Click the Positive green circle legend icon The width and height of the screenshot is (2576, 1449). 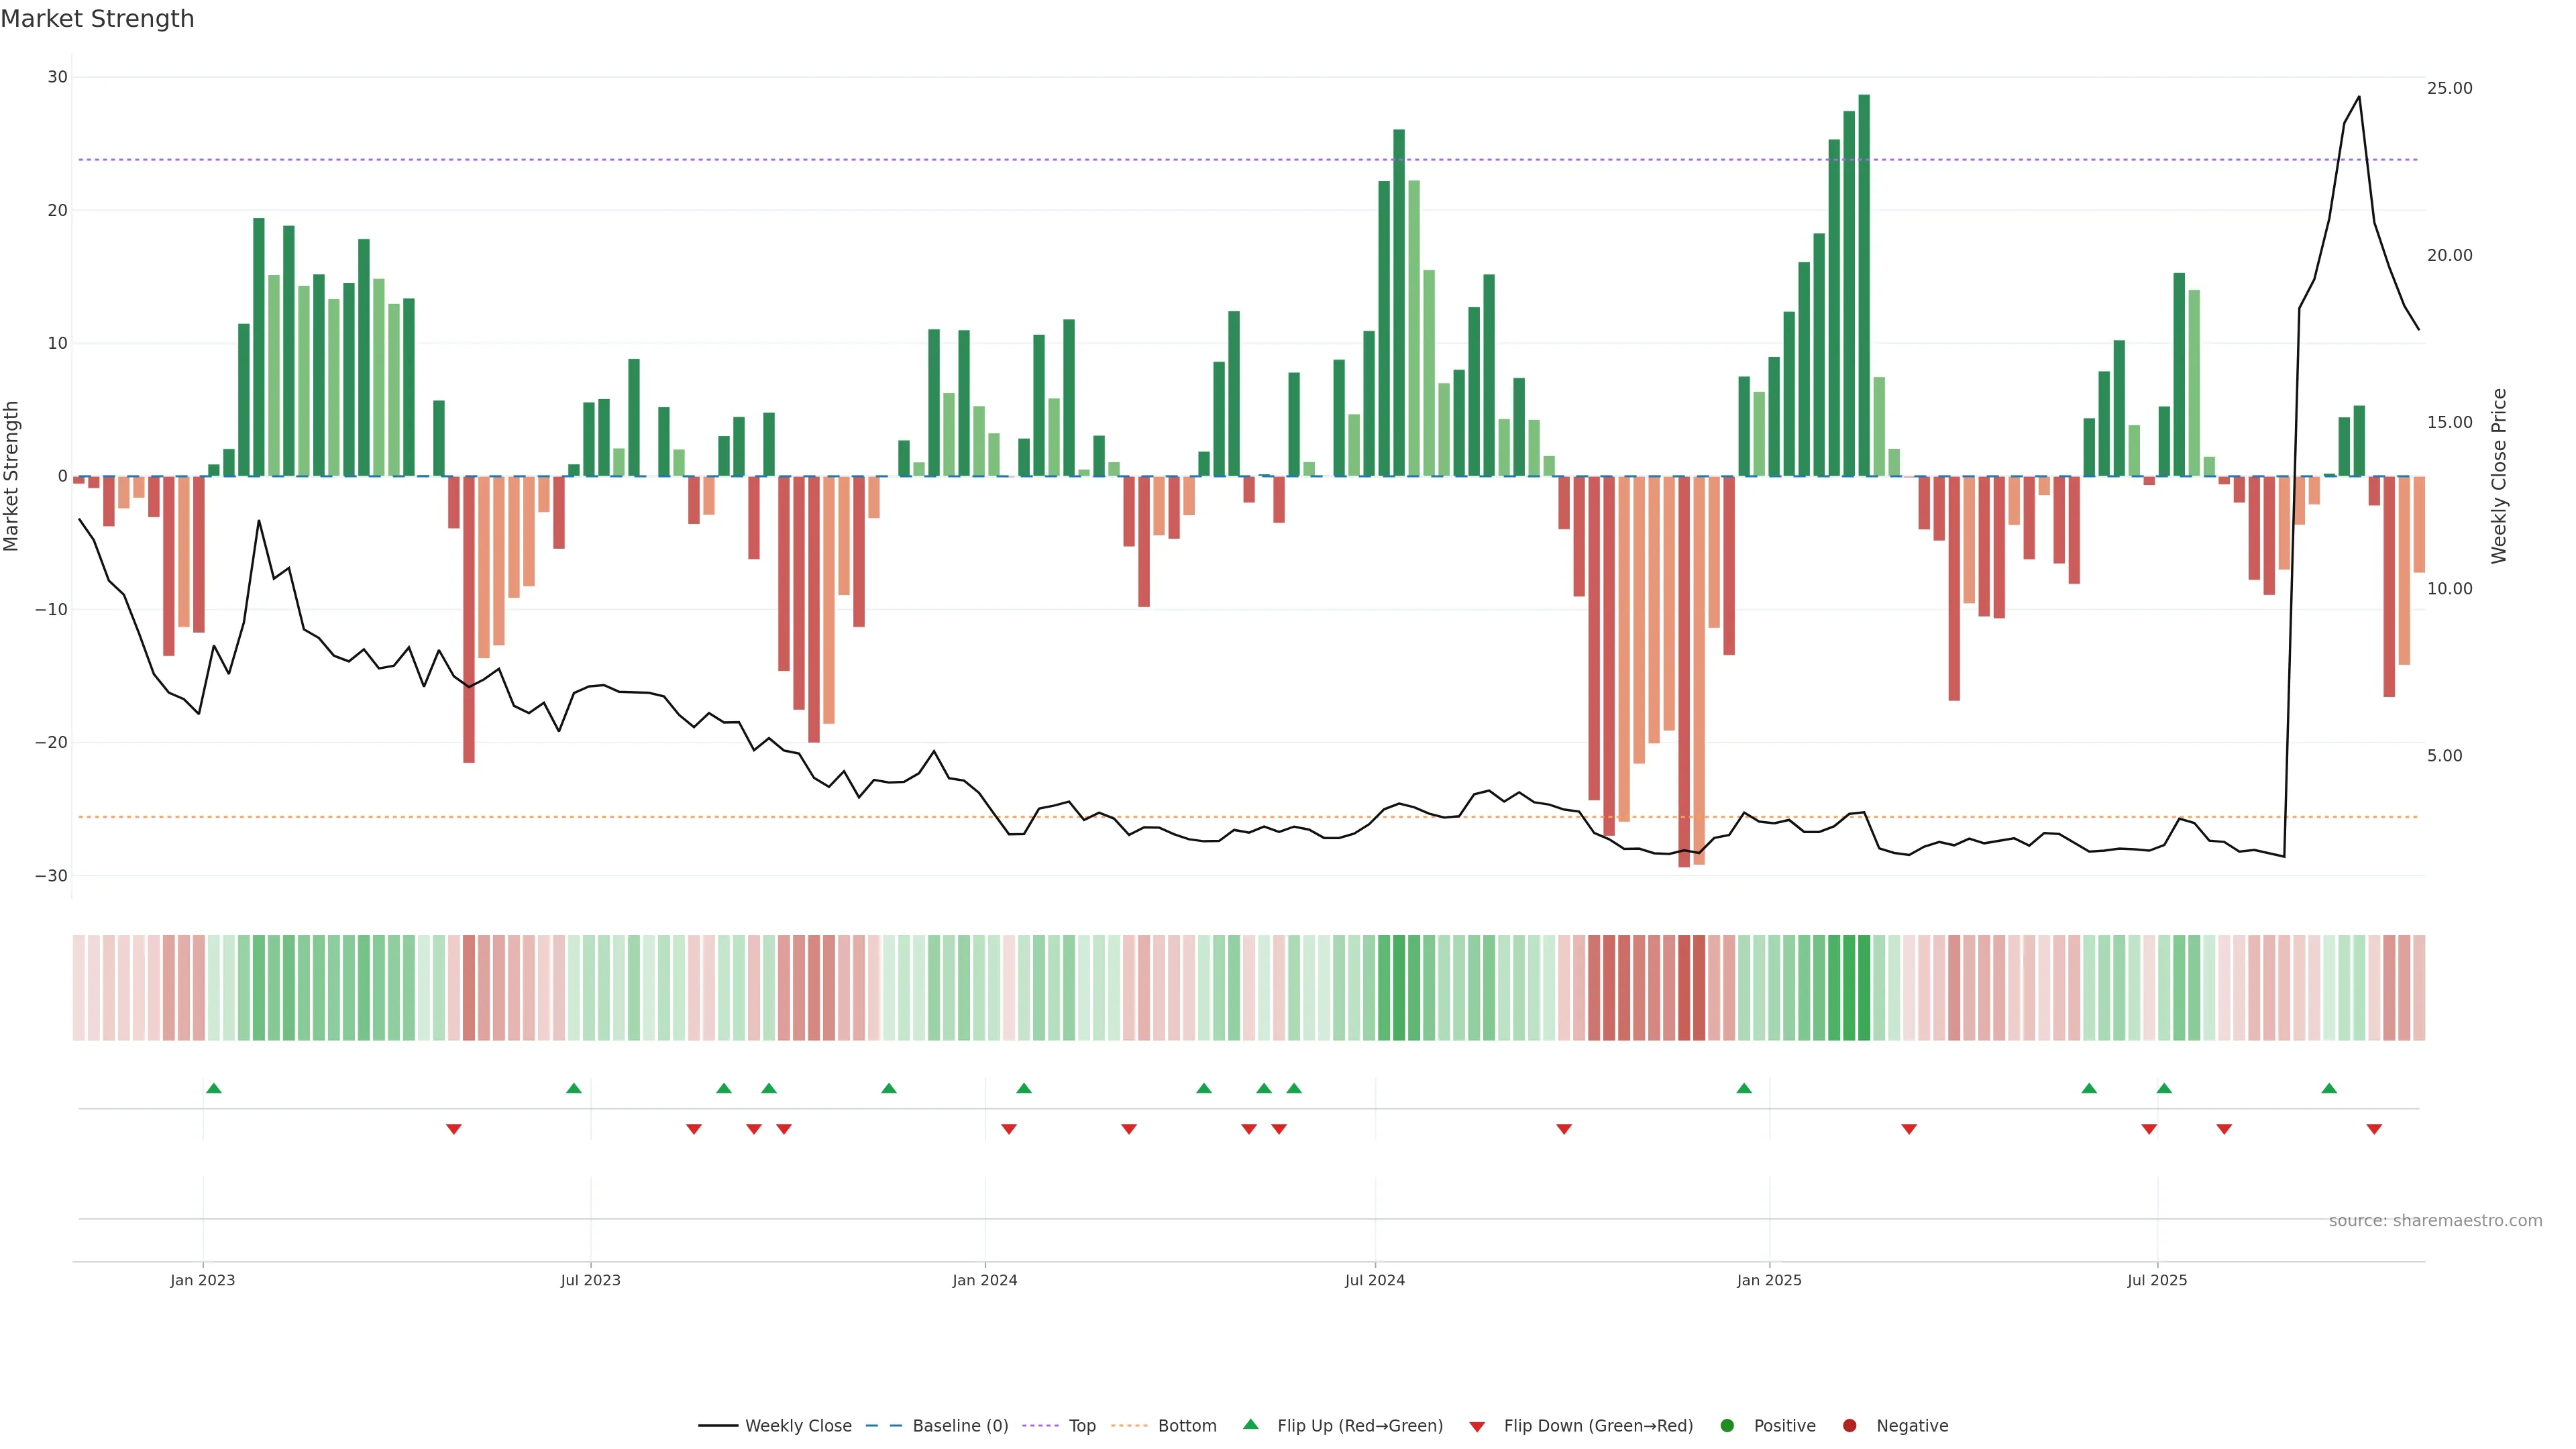1727,1425
